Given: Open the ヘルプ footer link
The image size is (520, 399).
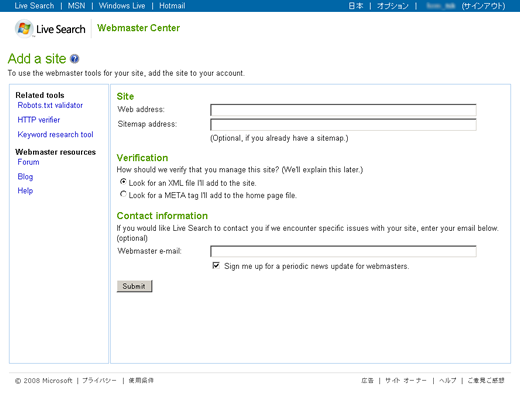Looking at the screenshot, I should coord(448,380).
